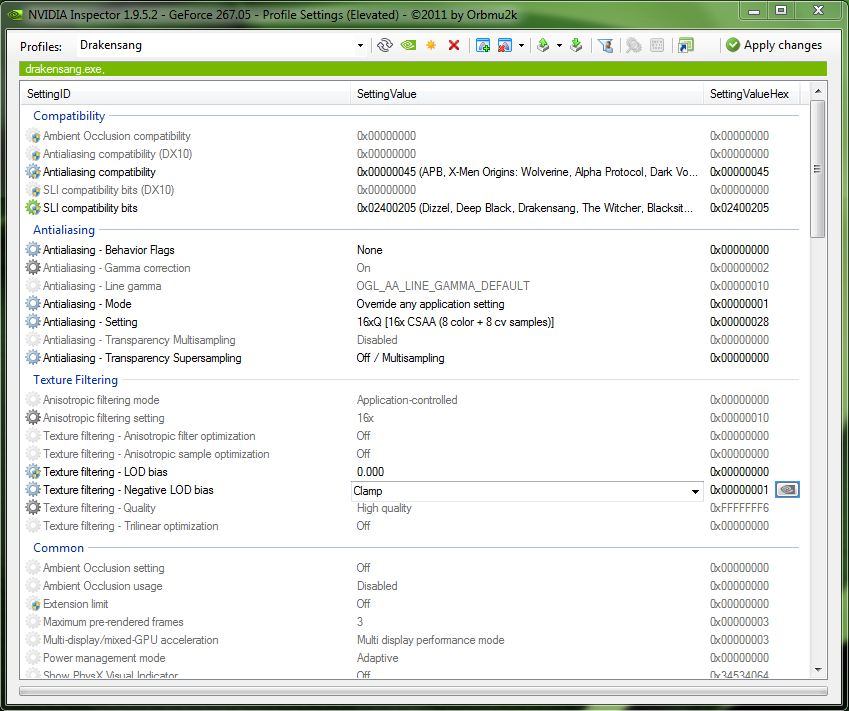Click the gear icon of Antialiasing - Mode
This screenshot has height=711, width=849.
coord(33,303)
